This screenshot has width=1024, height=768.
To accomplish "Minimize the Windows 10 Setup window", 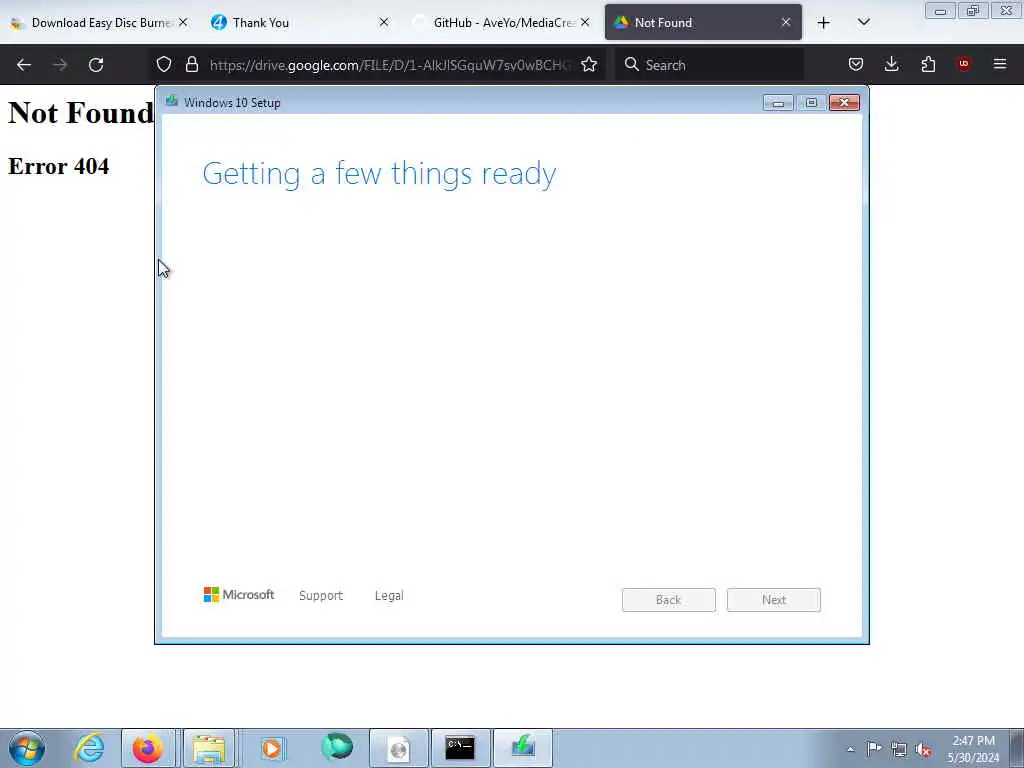I will point(778,103).
